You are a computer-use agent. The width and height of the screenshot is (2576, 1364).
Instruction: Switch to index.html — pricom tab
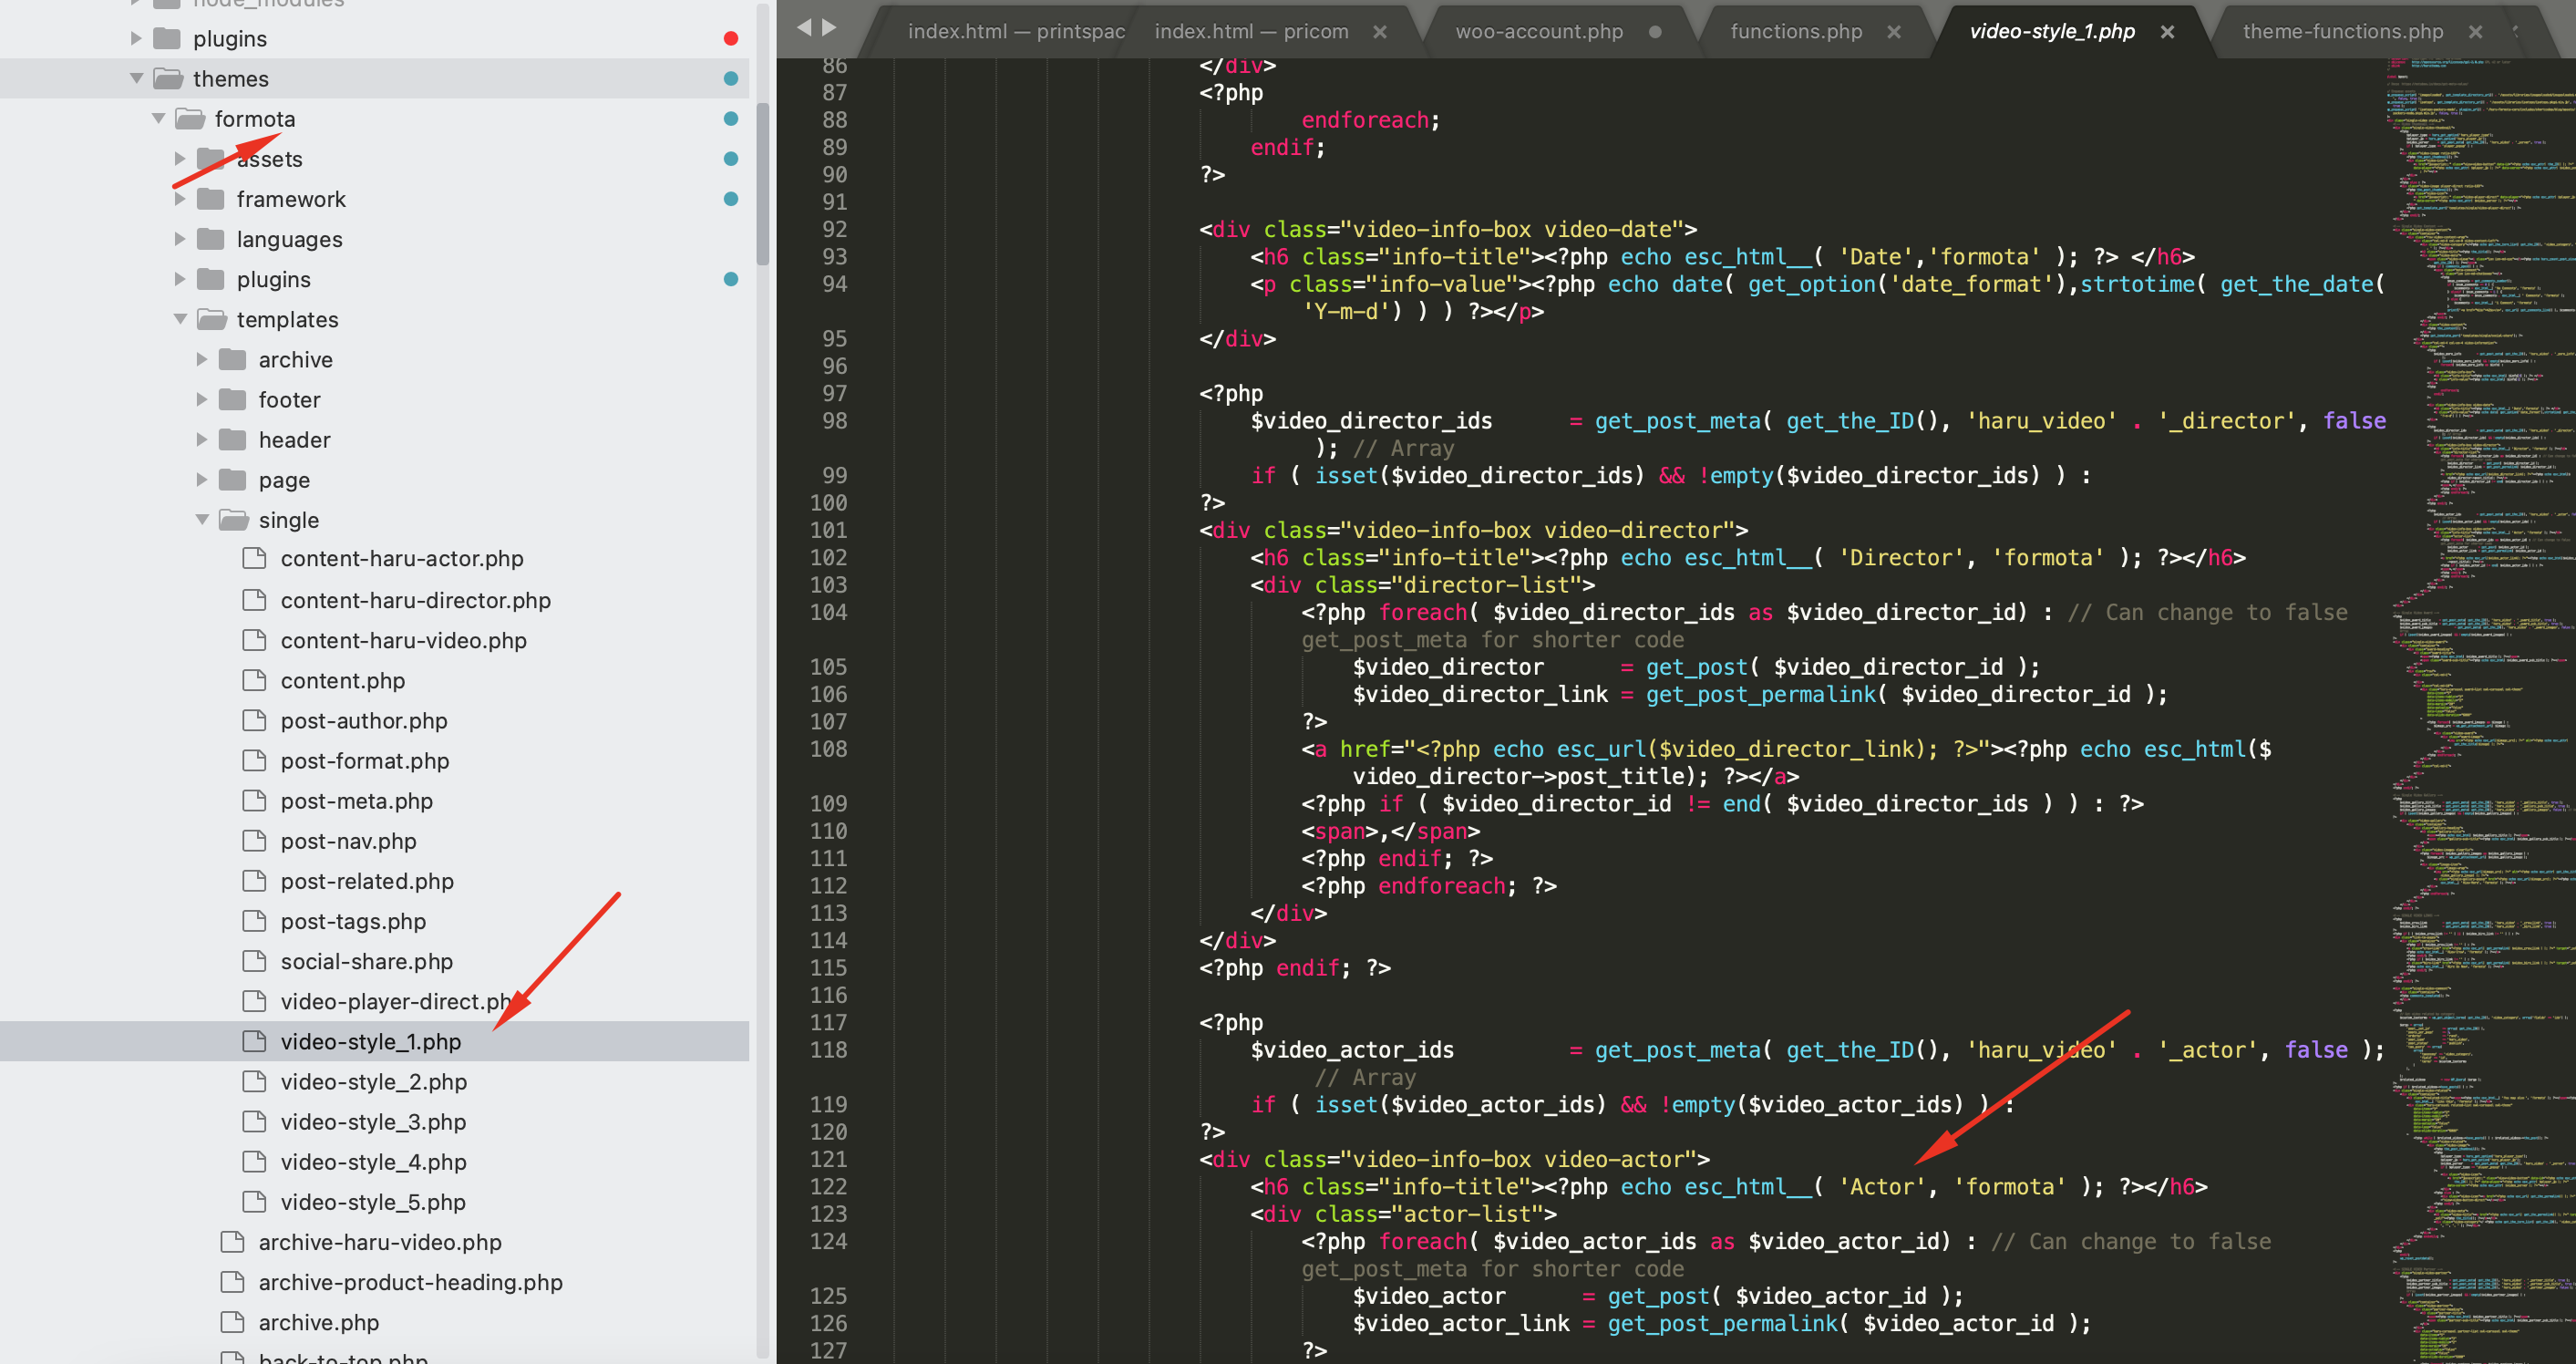coord(1251,32)
